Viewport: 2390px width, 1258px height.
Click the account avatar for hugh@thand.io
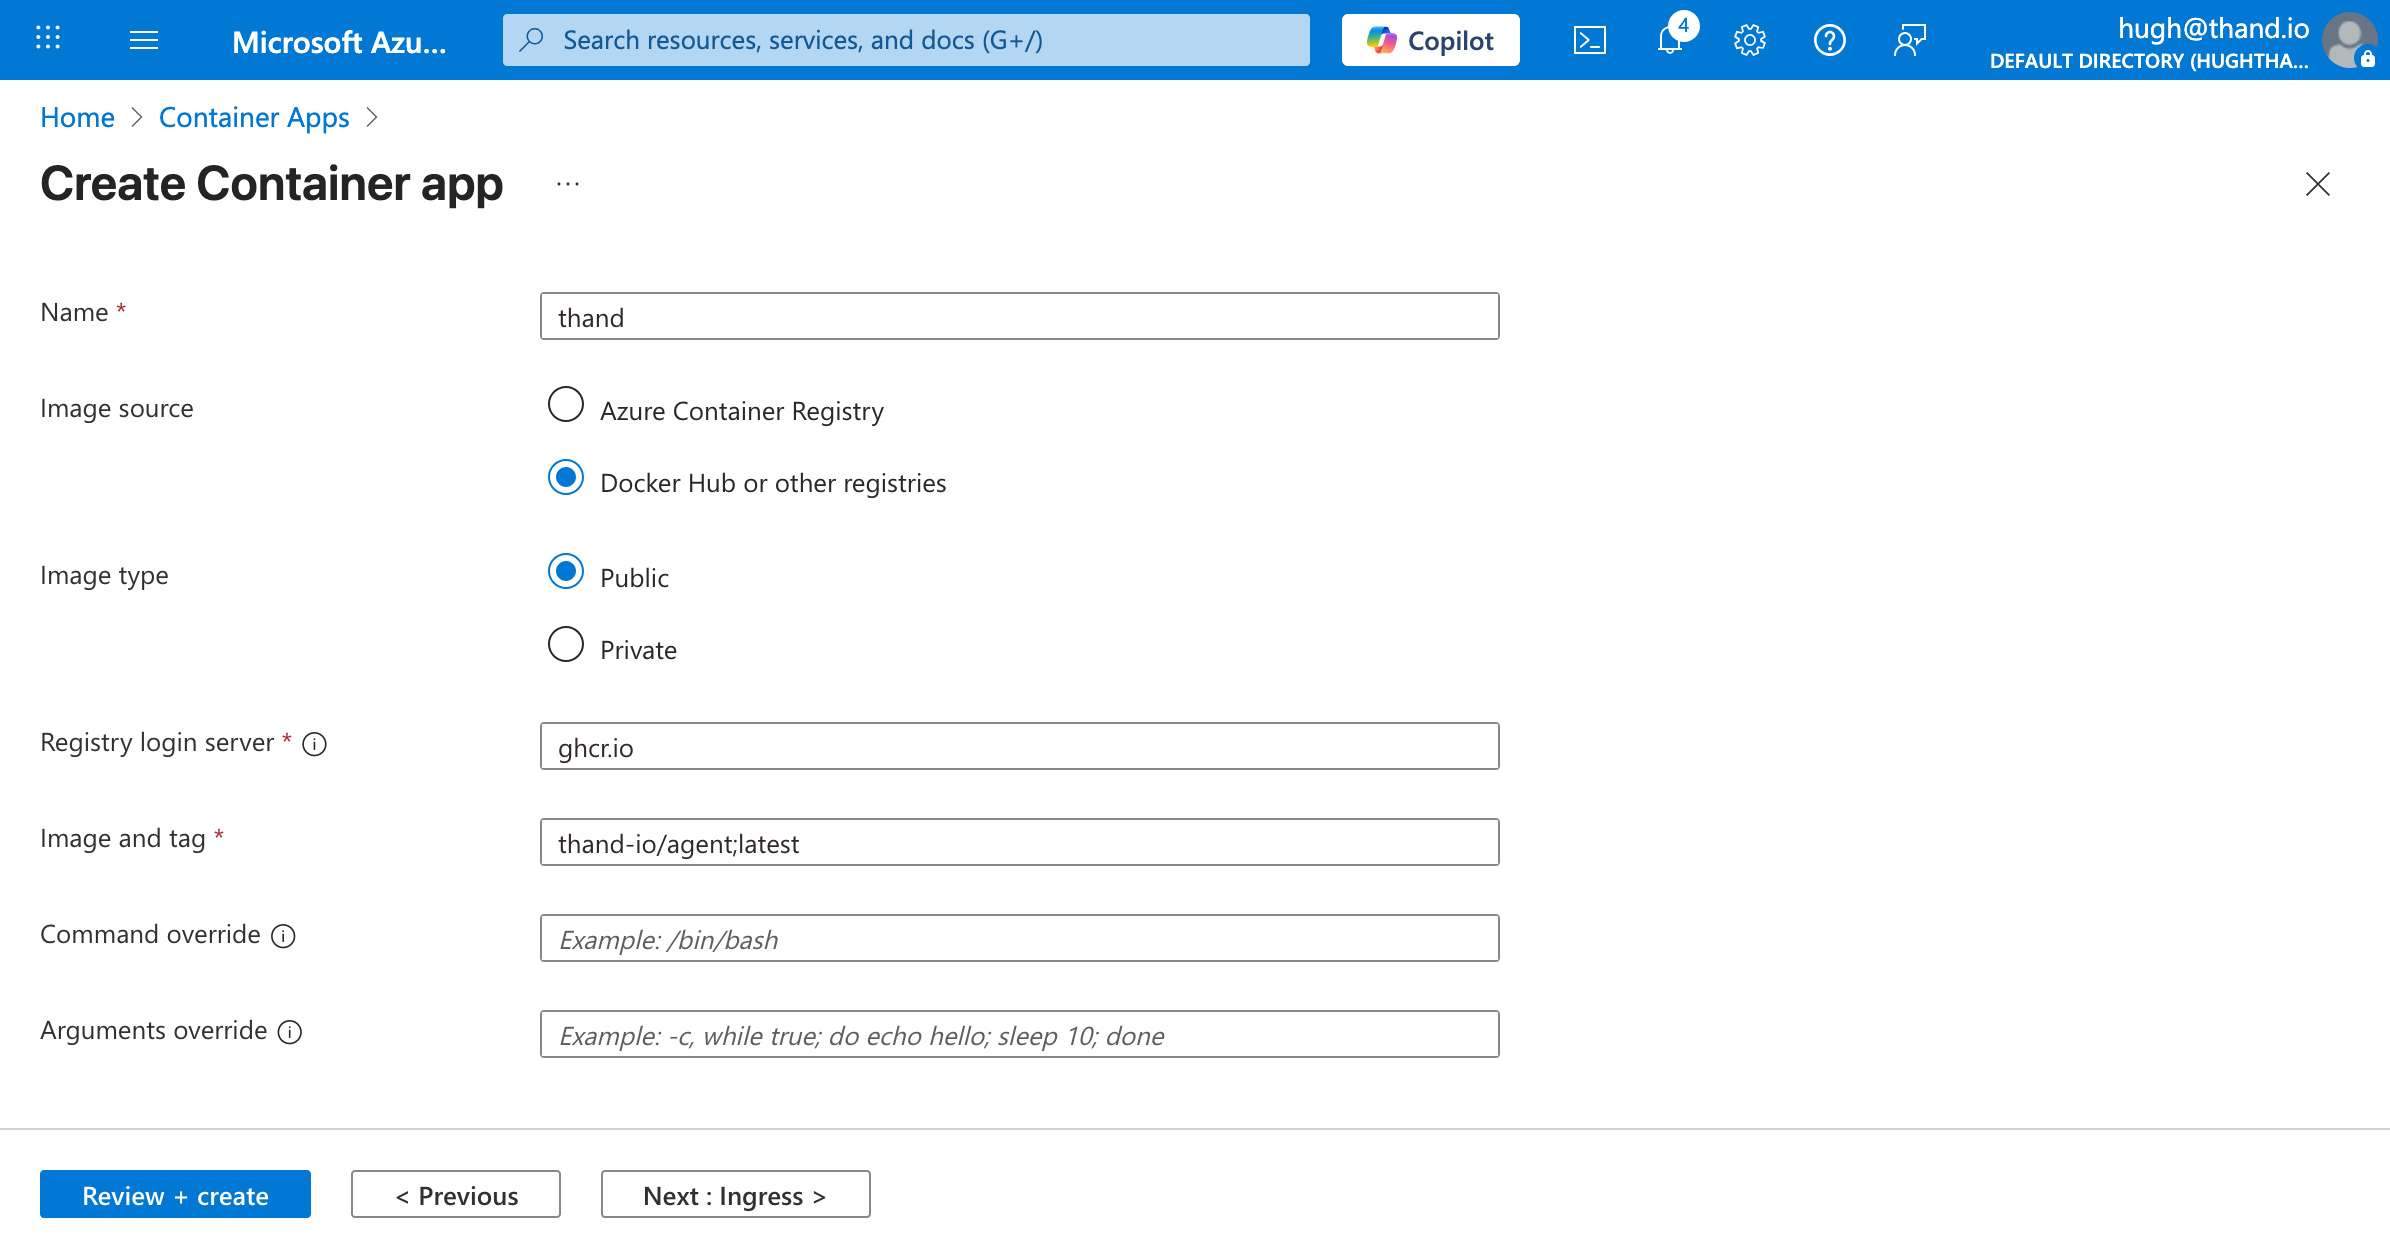pos(2347,40)
